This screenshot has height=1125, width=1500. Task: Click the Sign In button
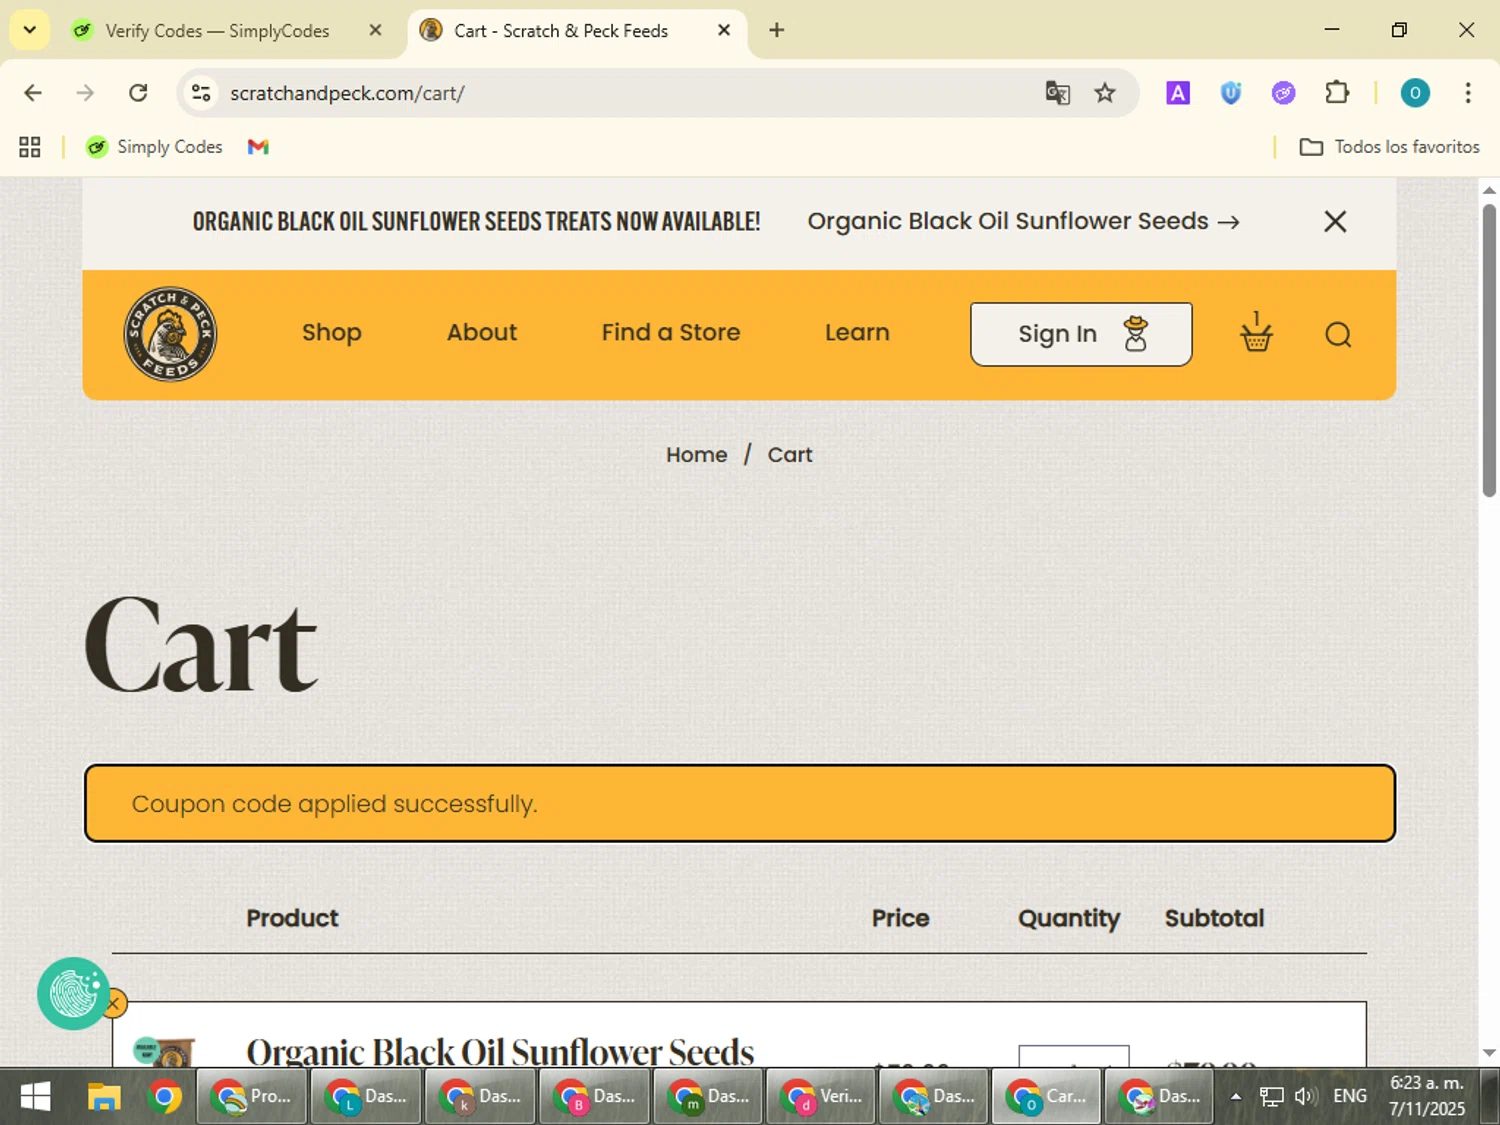tap(1081, 334)
